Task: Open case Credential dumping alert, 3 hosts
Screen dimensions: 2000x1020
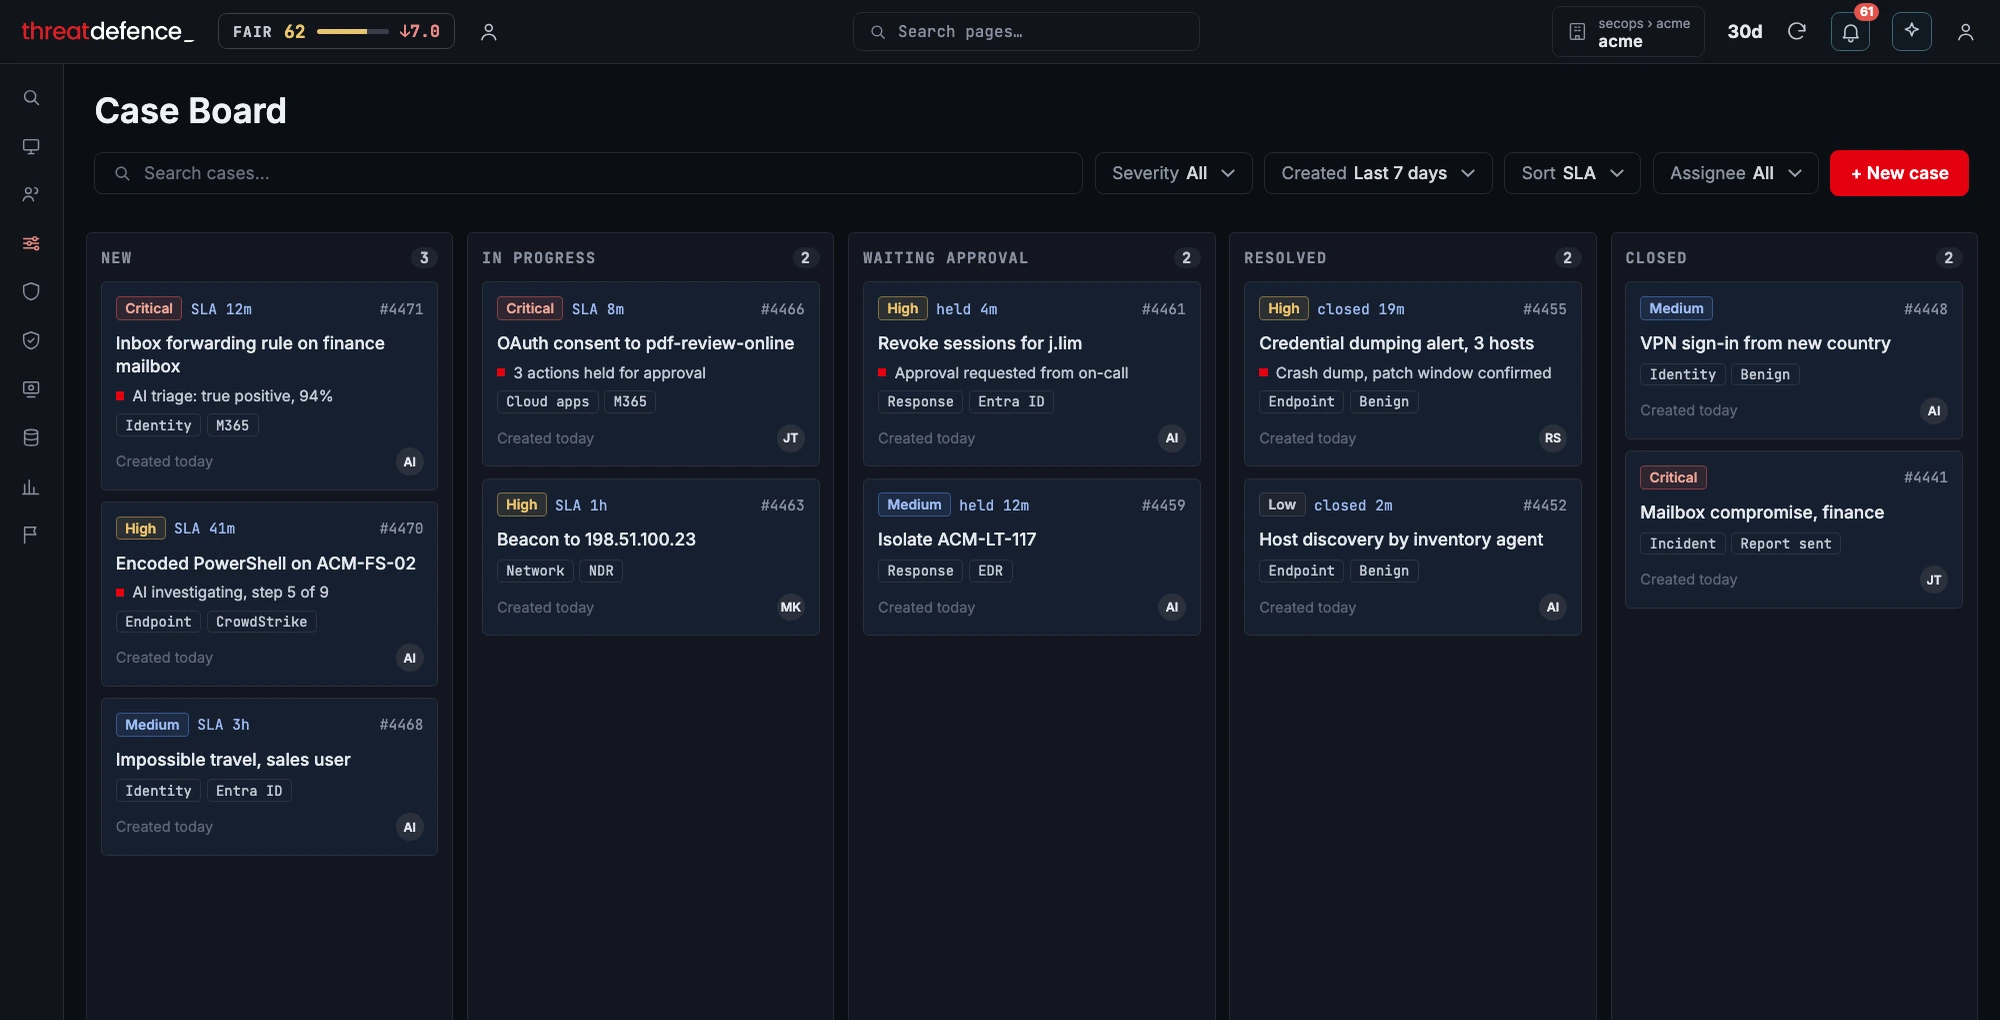Action: 1412,374
